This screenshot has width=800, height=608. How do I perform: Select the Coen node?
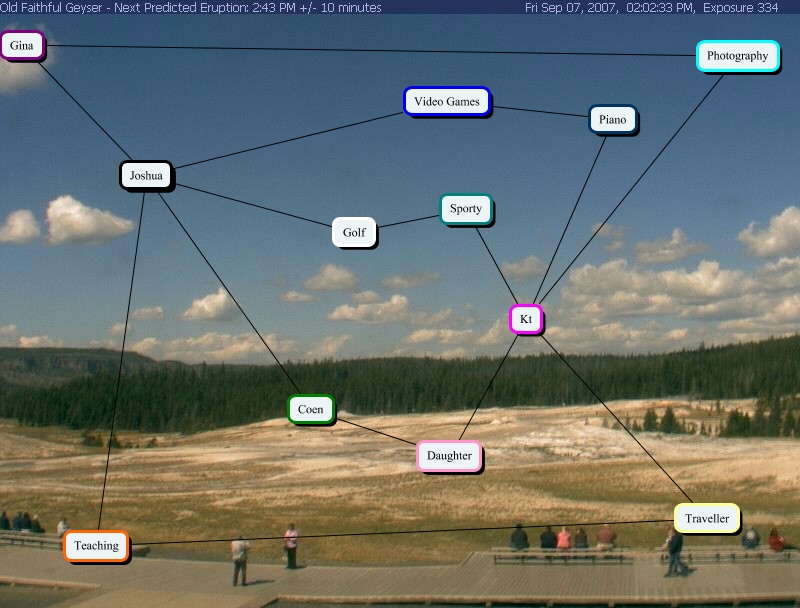tap(310, 410)
